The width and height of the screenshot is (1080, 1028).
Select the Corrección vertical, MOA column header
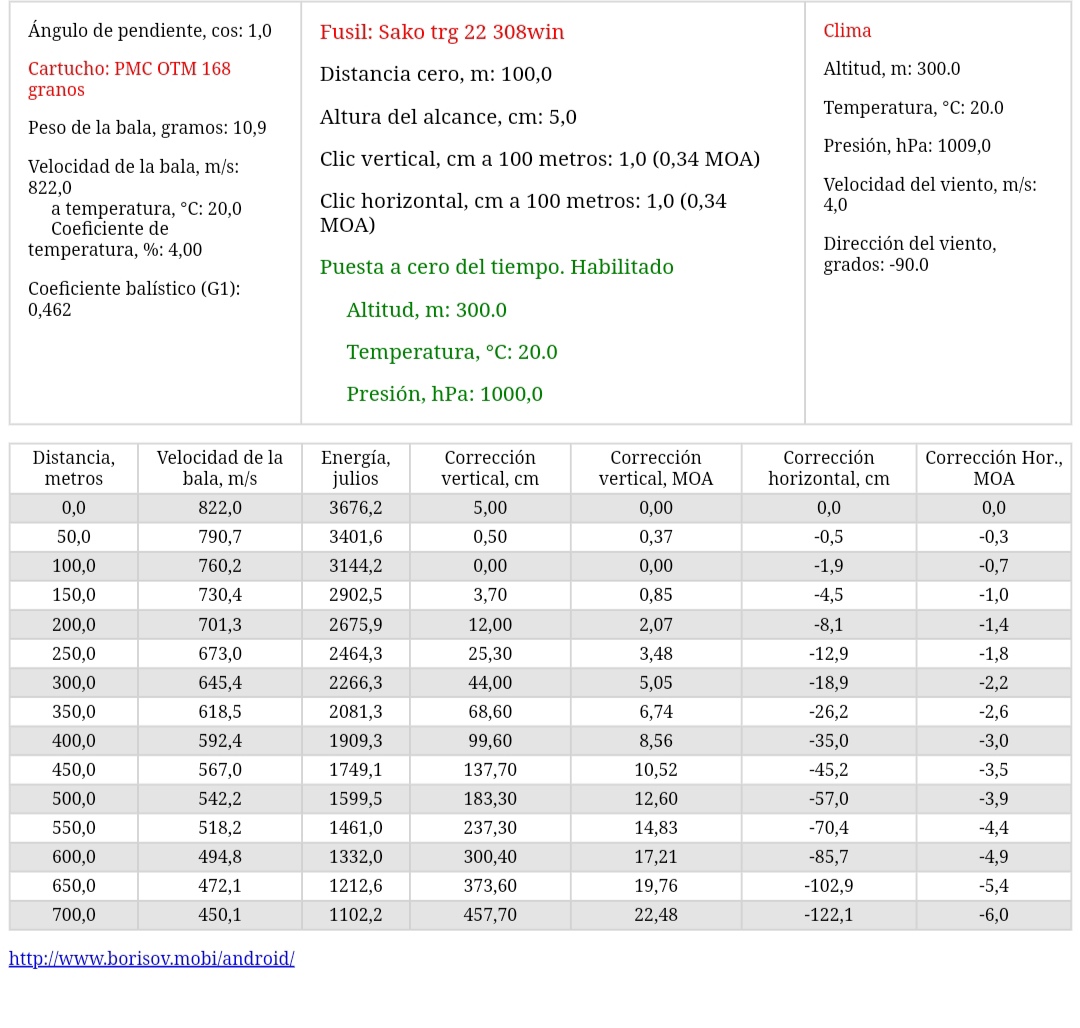coord(656,468)
